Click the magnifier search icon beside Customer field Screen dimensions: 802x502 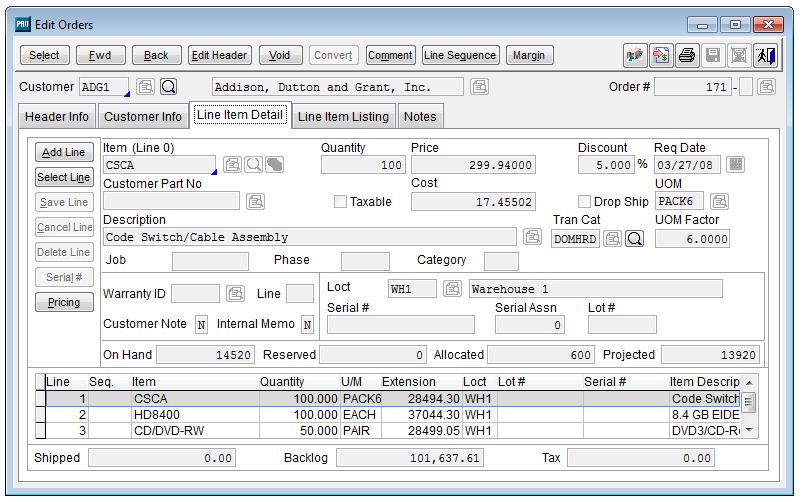pyautogui.click(x=168, y=86)
